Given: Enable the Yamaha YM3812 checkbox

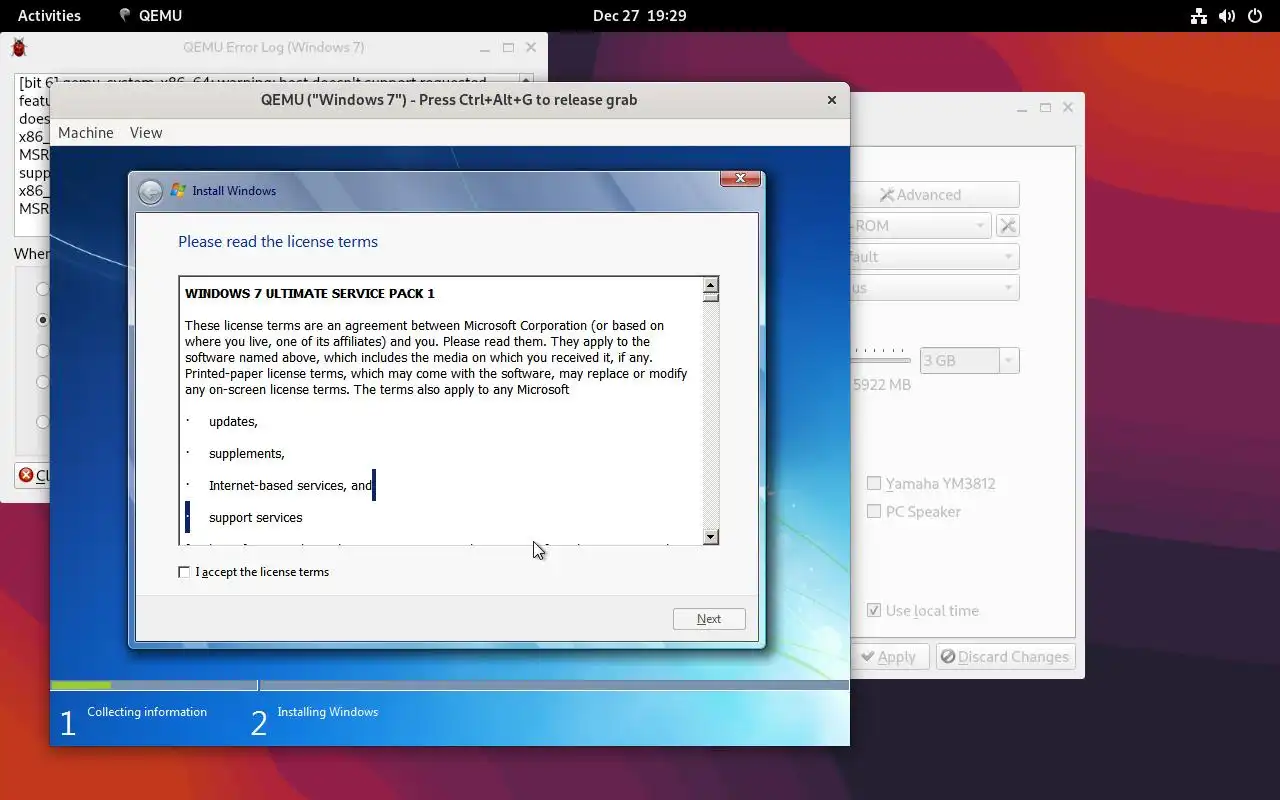Looking at the screenshot, I should tap(874, 483).
